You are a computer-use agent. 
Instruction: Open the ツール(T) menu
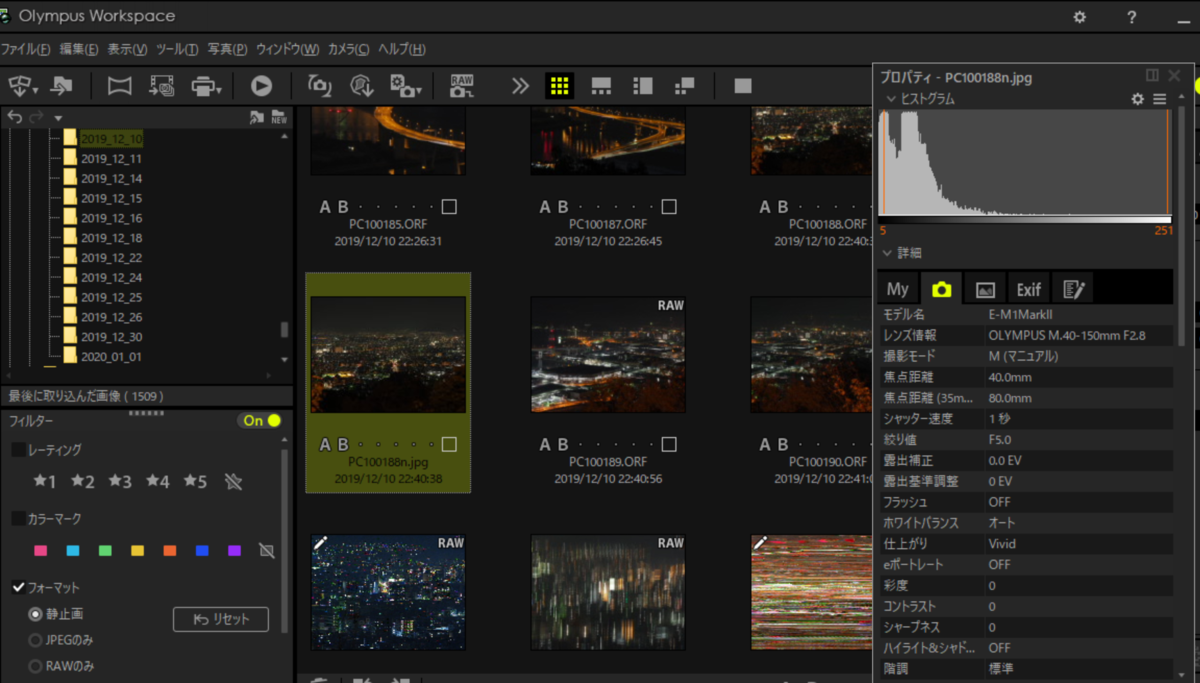point(177,49)
